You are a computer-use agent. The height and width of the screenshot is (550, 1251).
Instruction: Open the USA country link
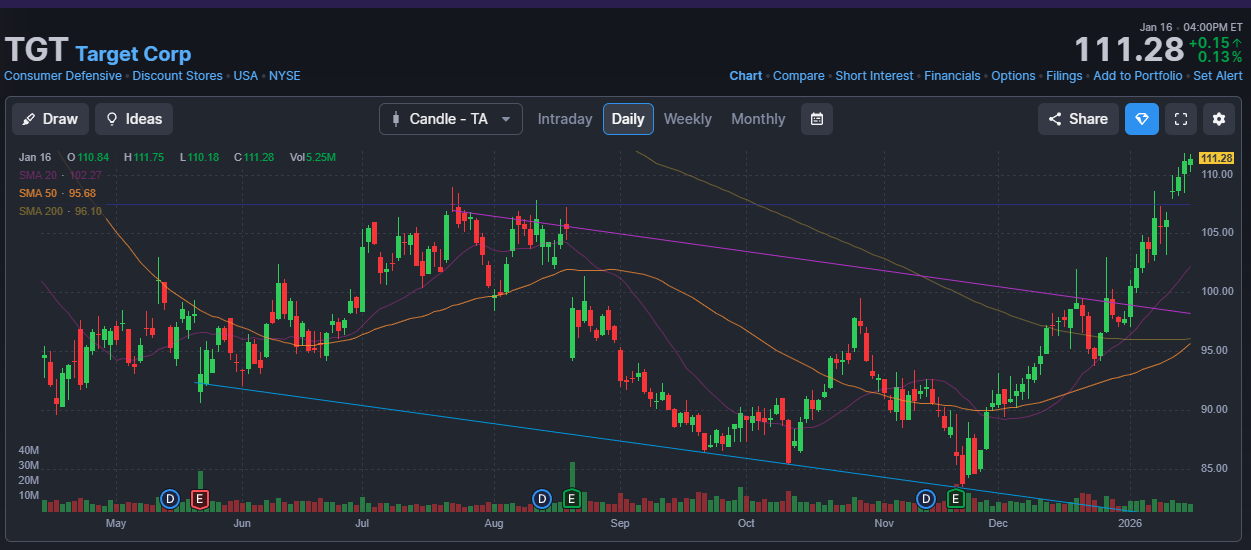(246, 76)
